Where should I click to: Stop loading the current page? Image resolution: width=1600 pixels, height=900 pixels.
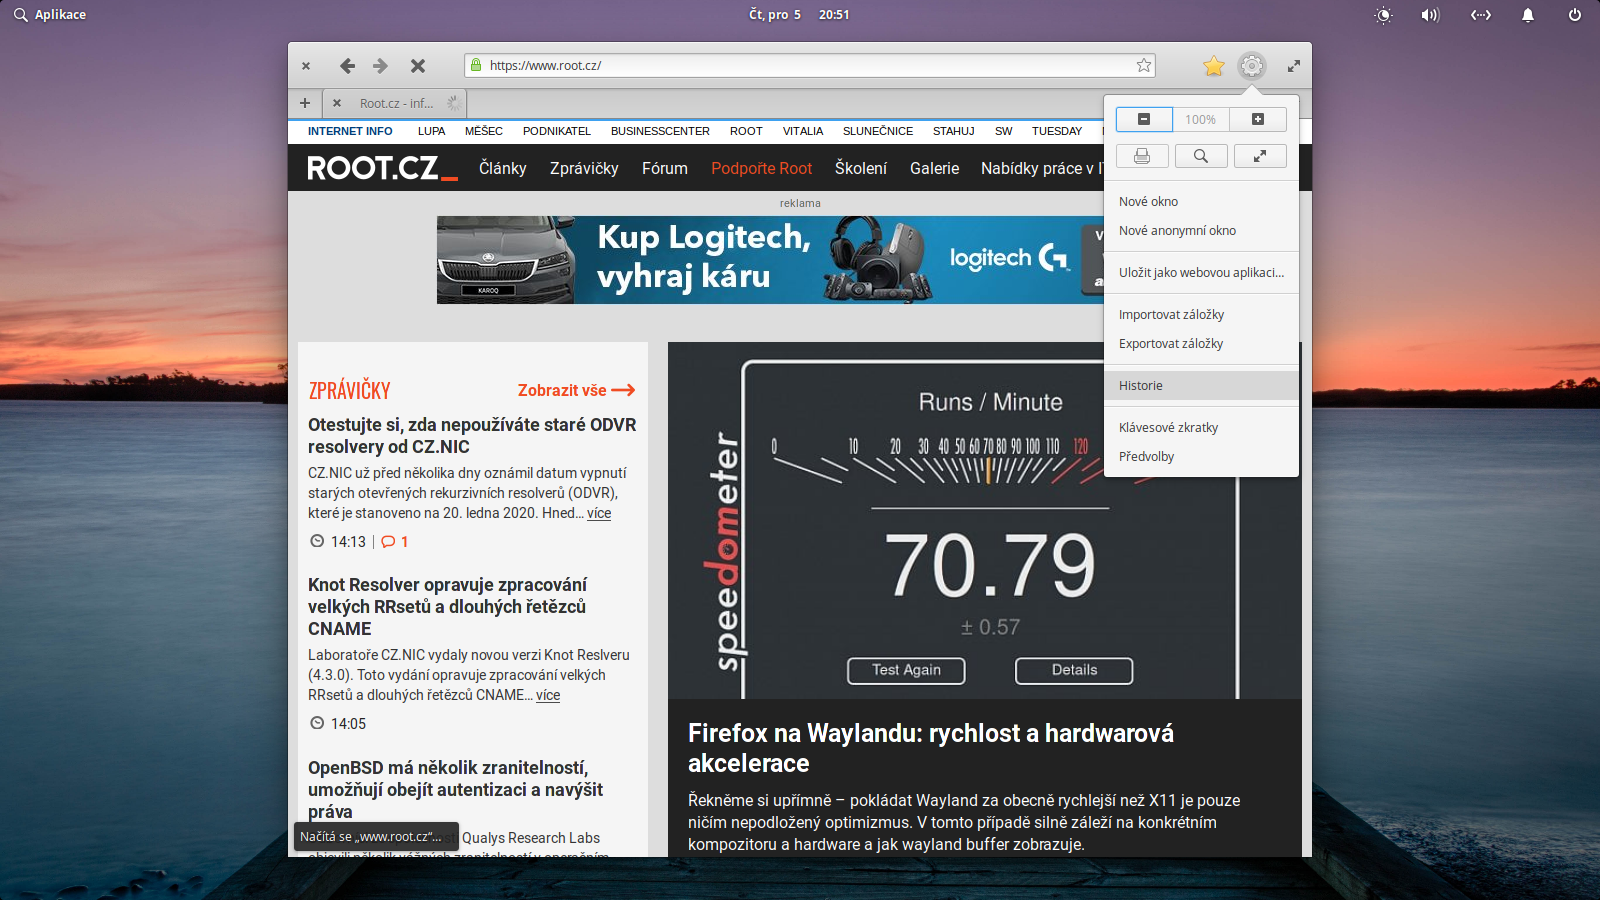tap(417, 65)
